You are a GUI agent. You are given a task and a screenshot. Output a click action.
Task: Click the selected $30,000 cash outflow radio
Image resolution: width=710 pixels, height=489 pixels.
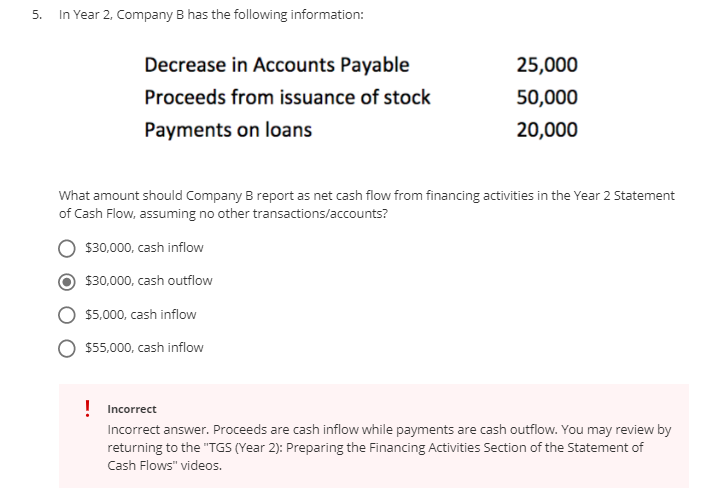[x=67, y=282]
